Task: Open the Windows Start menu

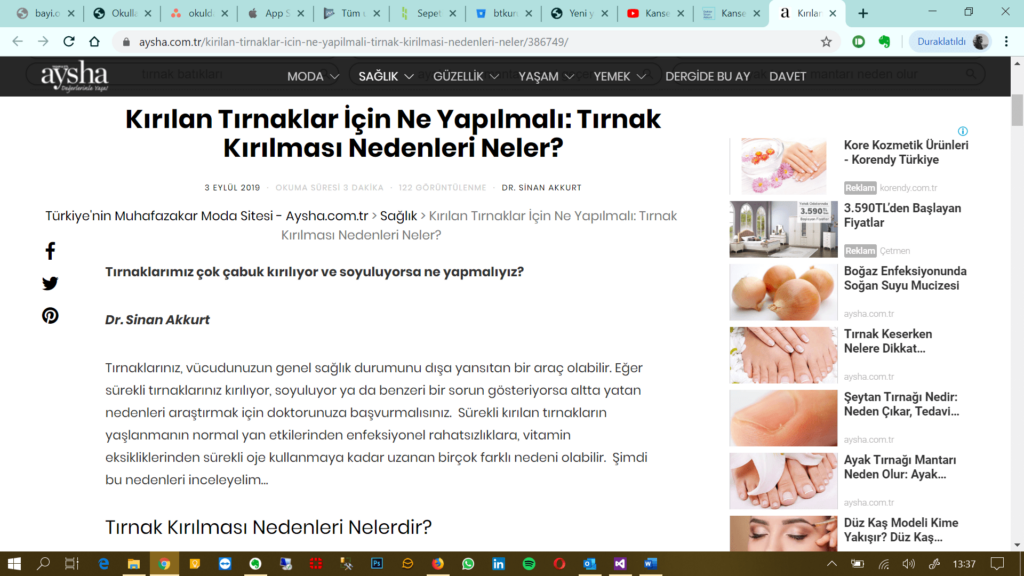Action: click(14, 564)
